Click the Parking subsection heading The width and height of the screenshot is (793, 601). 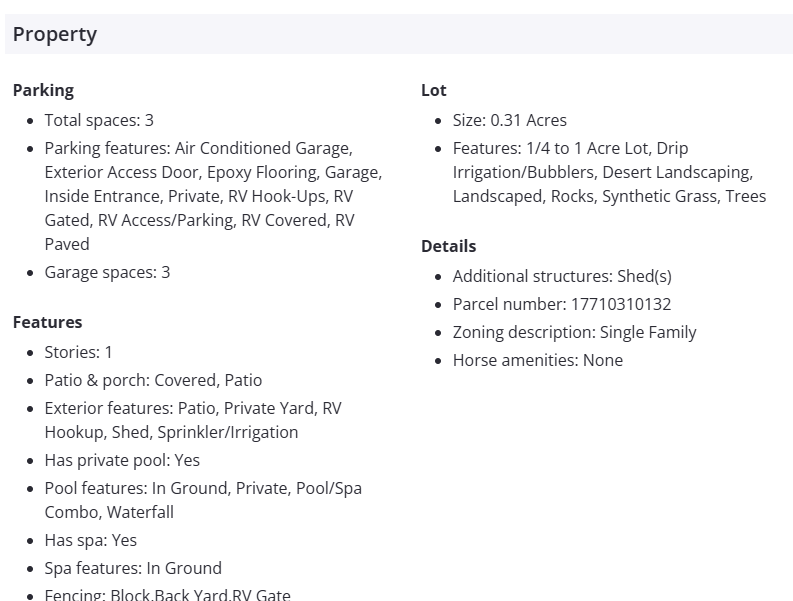coord(43,90)
